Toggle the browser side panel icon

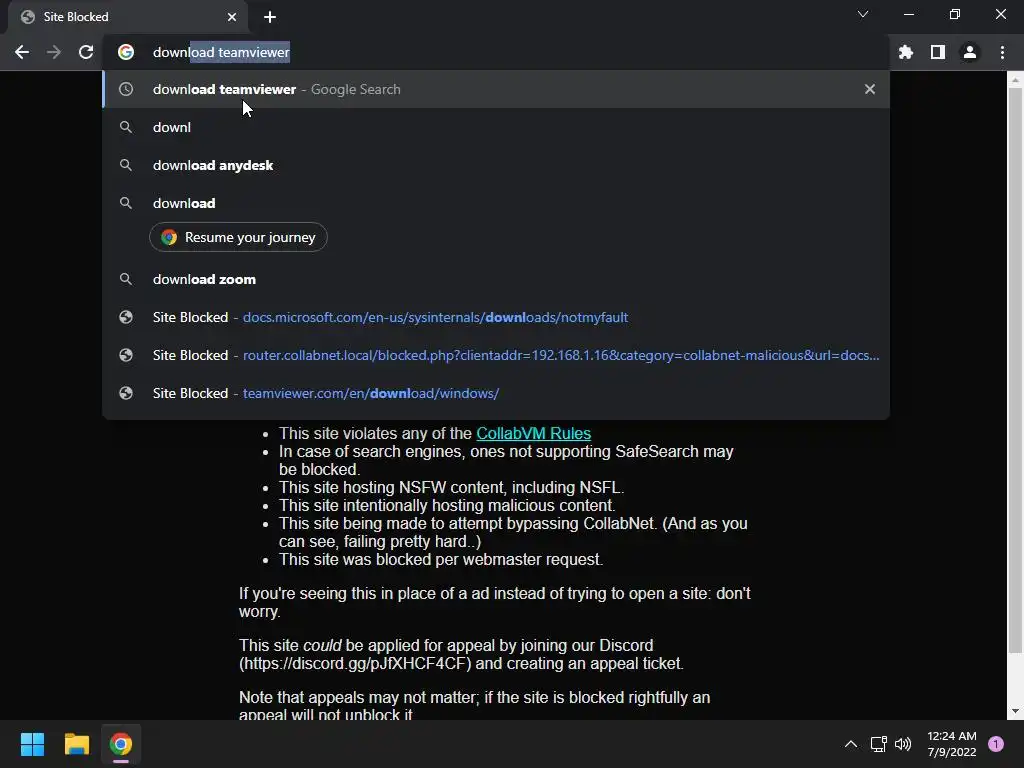point(938,52)
